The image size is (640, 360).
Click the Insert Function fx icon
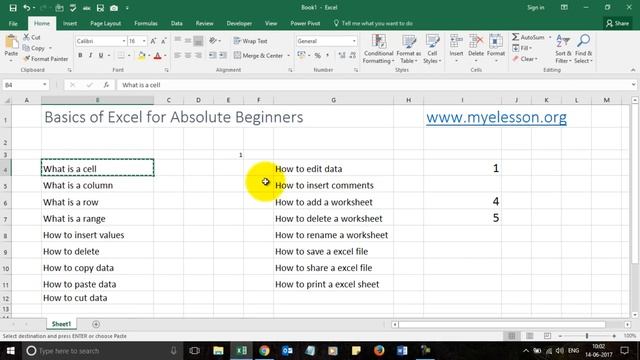106,85
